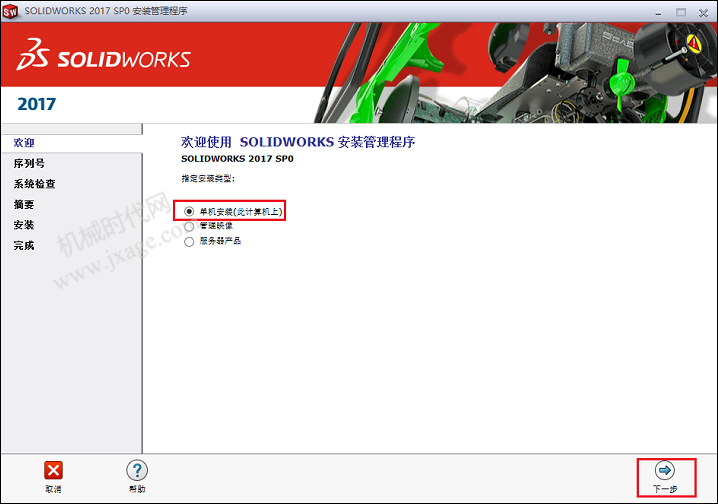Click the 2017 year text in banner
The image size is (718, 504).
click(37, 104)
